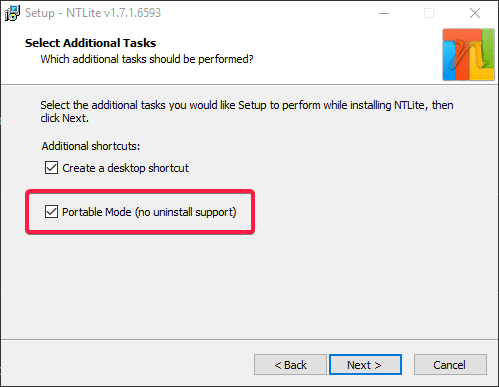Go to the previous step with < Back

[290, 365]
